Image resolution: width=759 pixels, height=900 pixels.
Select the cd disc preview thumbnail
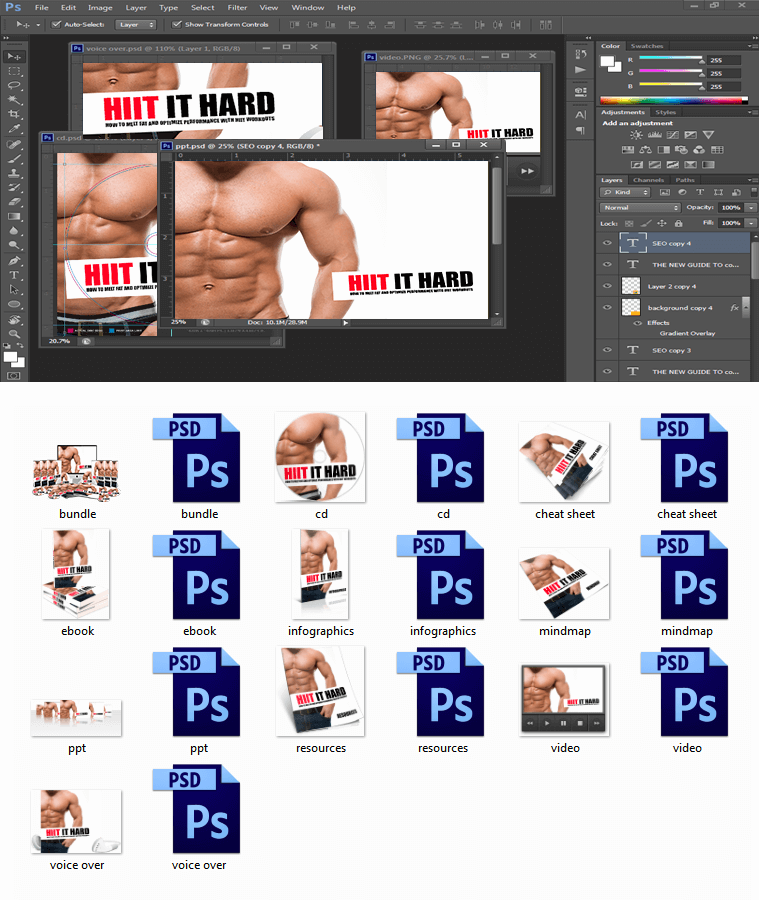pyautogui.click(x=320, y=457)
